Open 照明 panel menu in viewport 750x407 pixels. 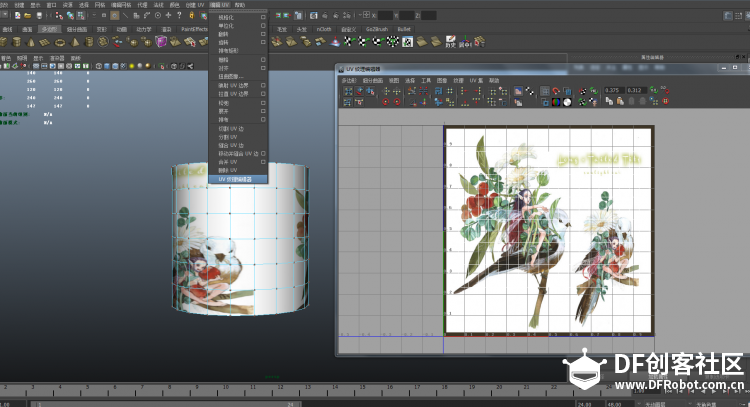[x=22, y=58]
